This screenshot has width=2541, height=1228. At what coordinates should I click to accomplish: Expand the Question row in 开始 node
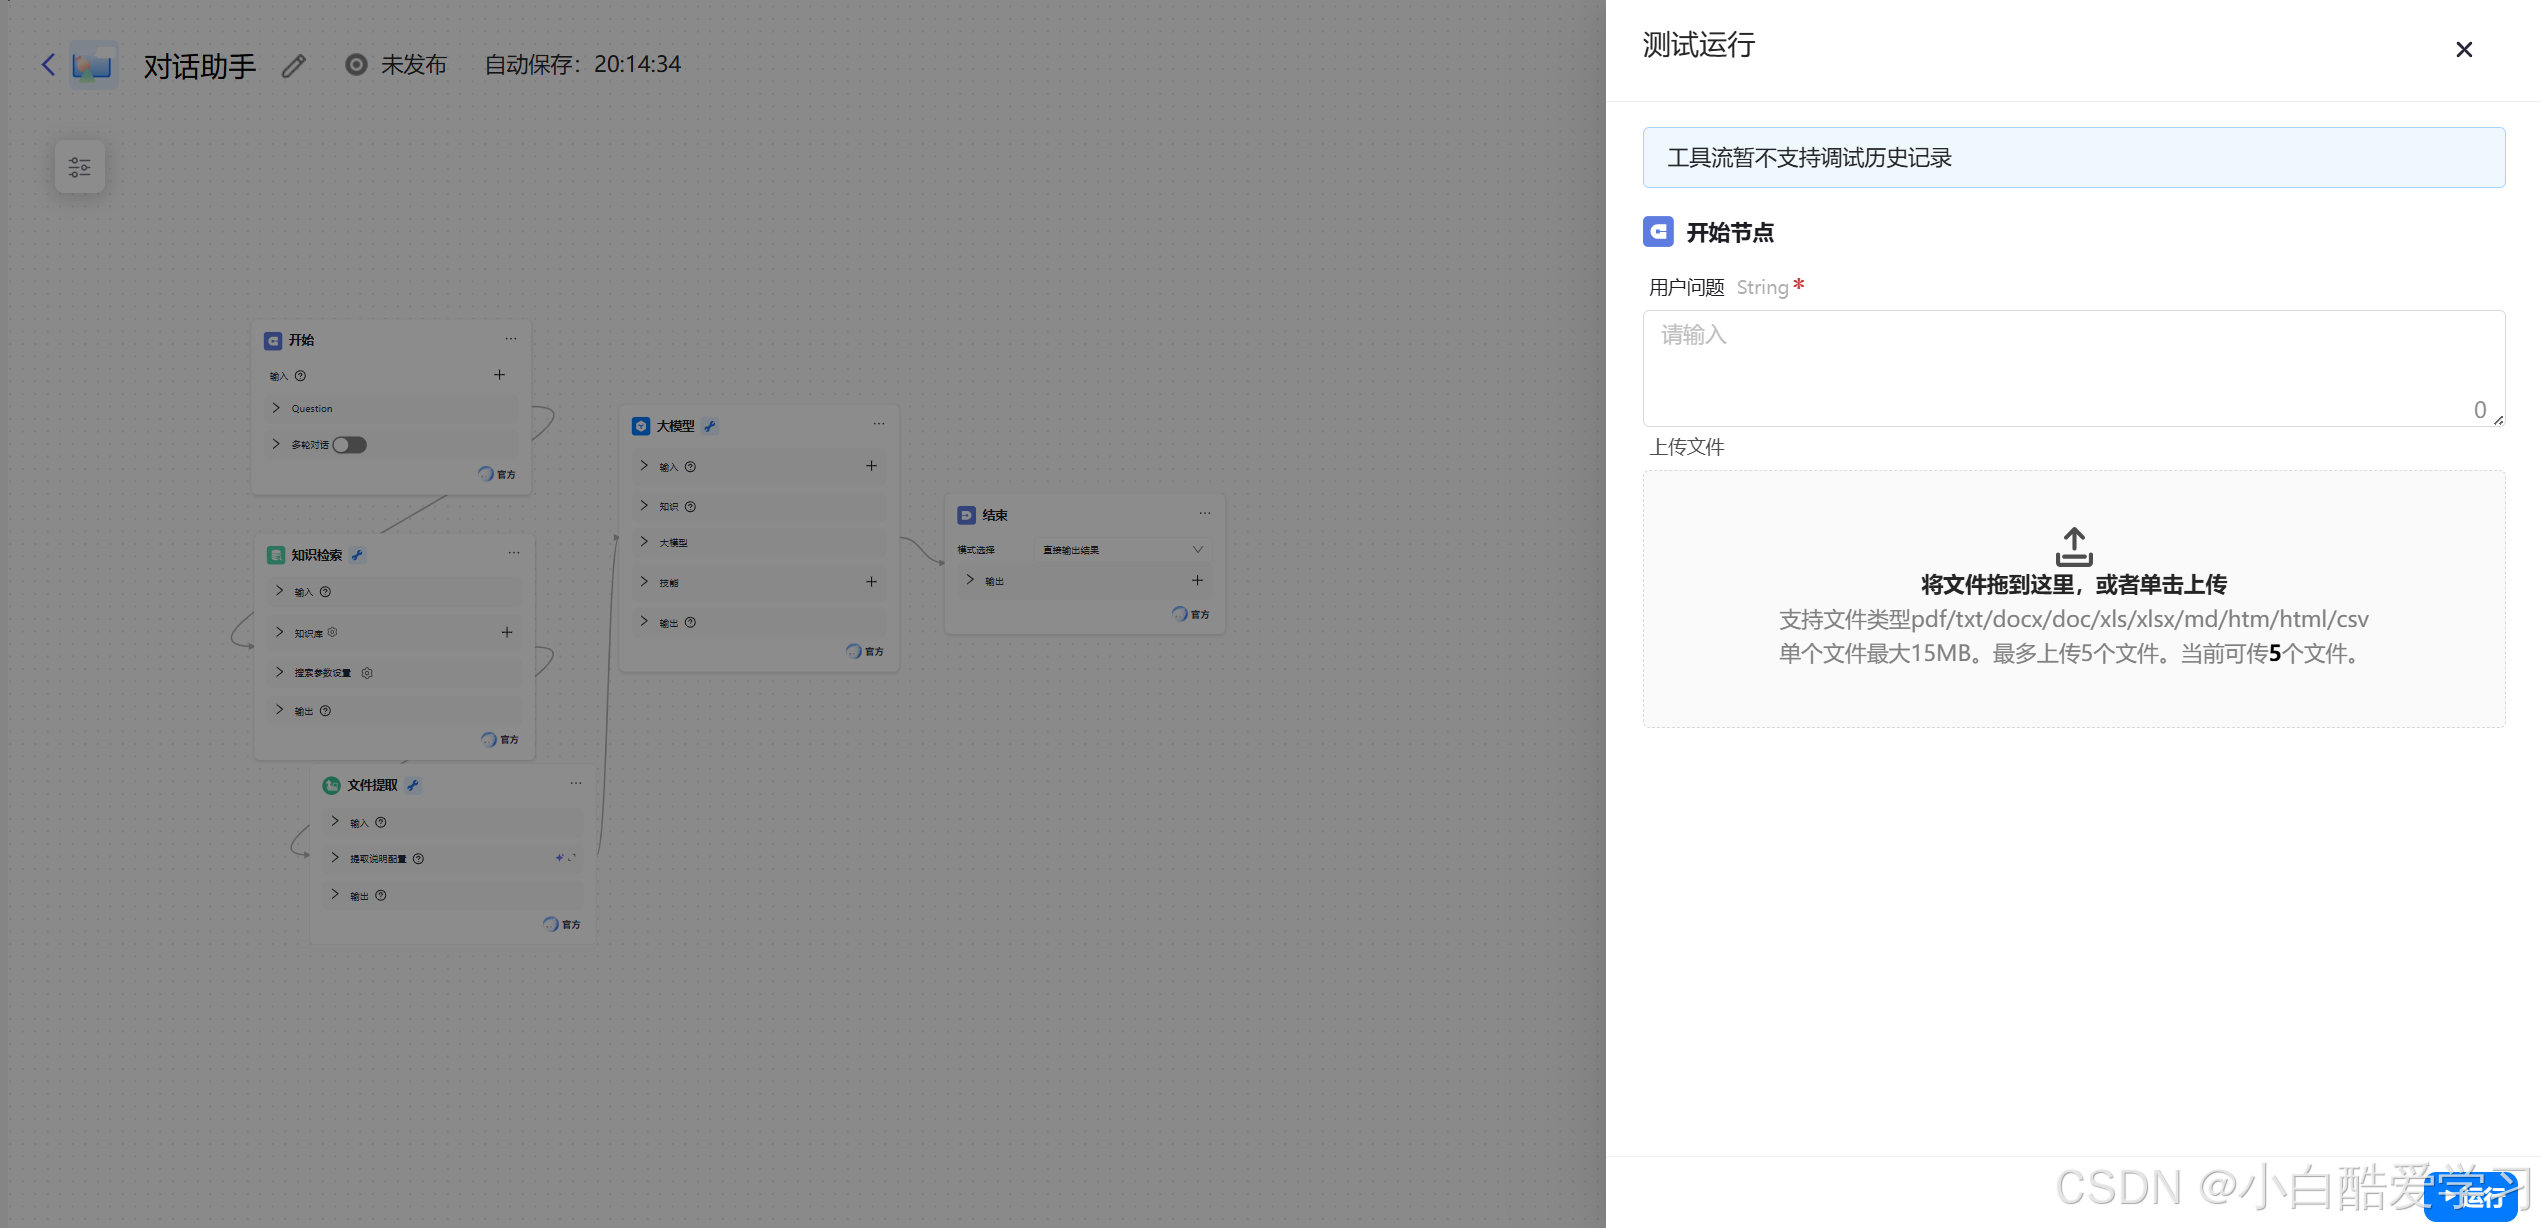coord(277,408)
